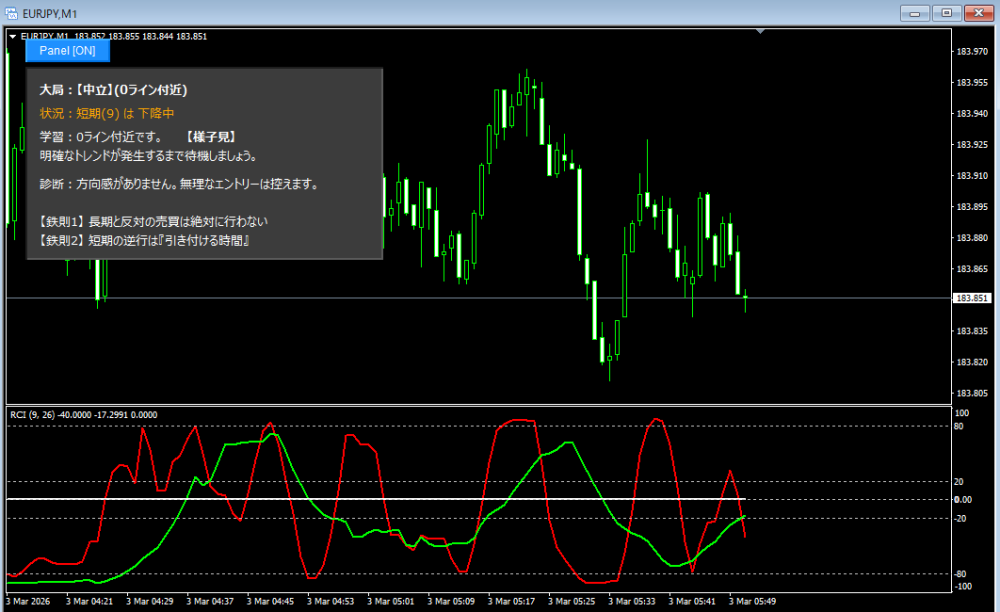Maximize the EURJPY,M1 chart window
The width and height of the screenshot is (1000, 612).
tap(945, 12)
